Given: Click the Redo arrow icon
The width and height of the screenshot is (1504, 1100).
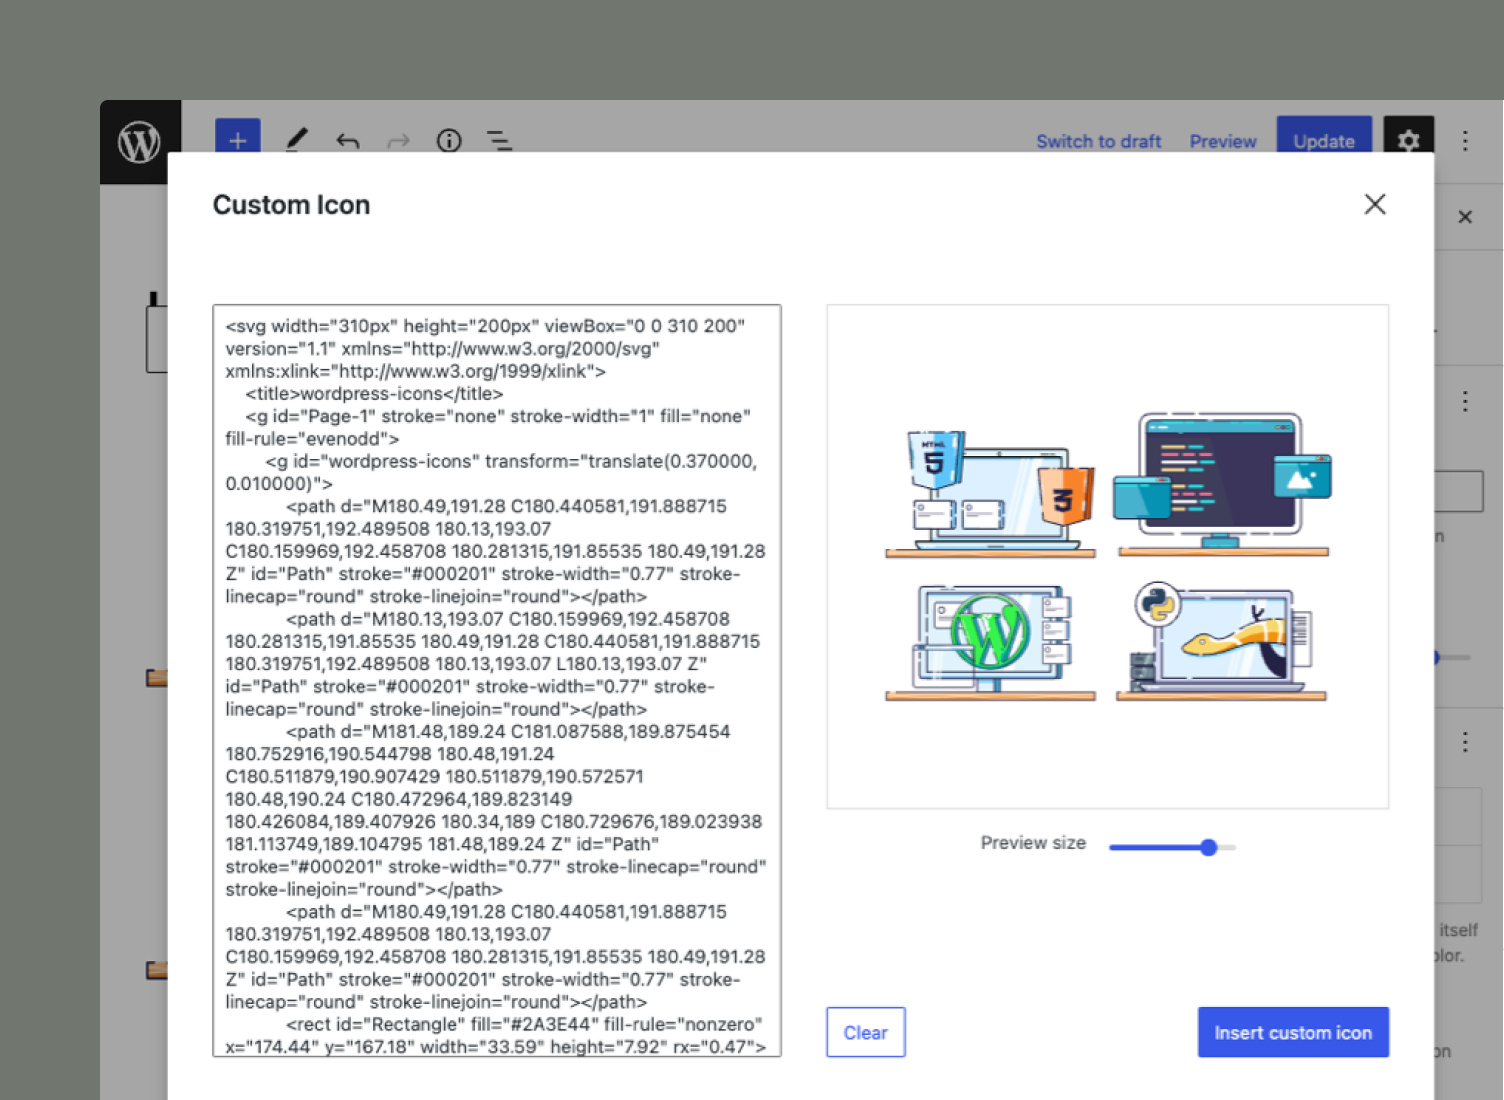Looking at the screenshot, I should 398,141.
